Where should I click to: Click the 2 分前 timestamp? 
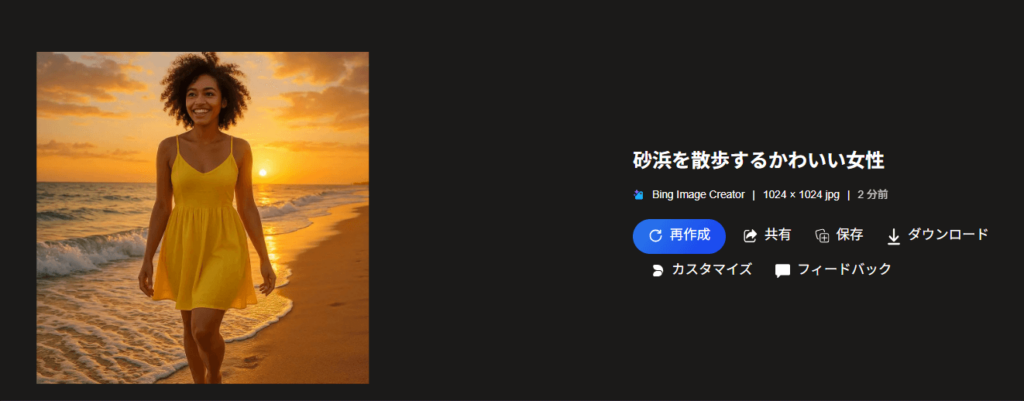coord(872,195)
